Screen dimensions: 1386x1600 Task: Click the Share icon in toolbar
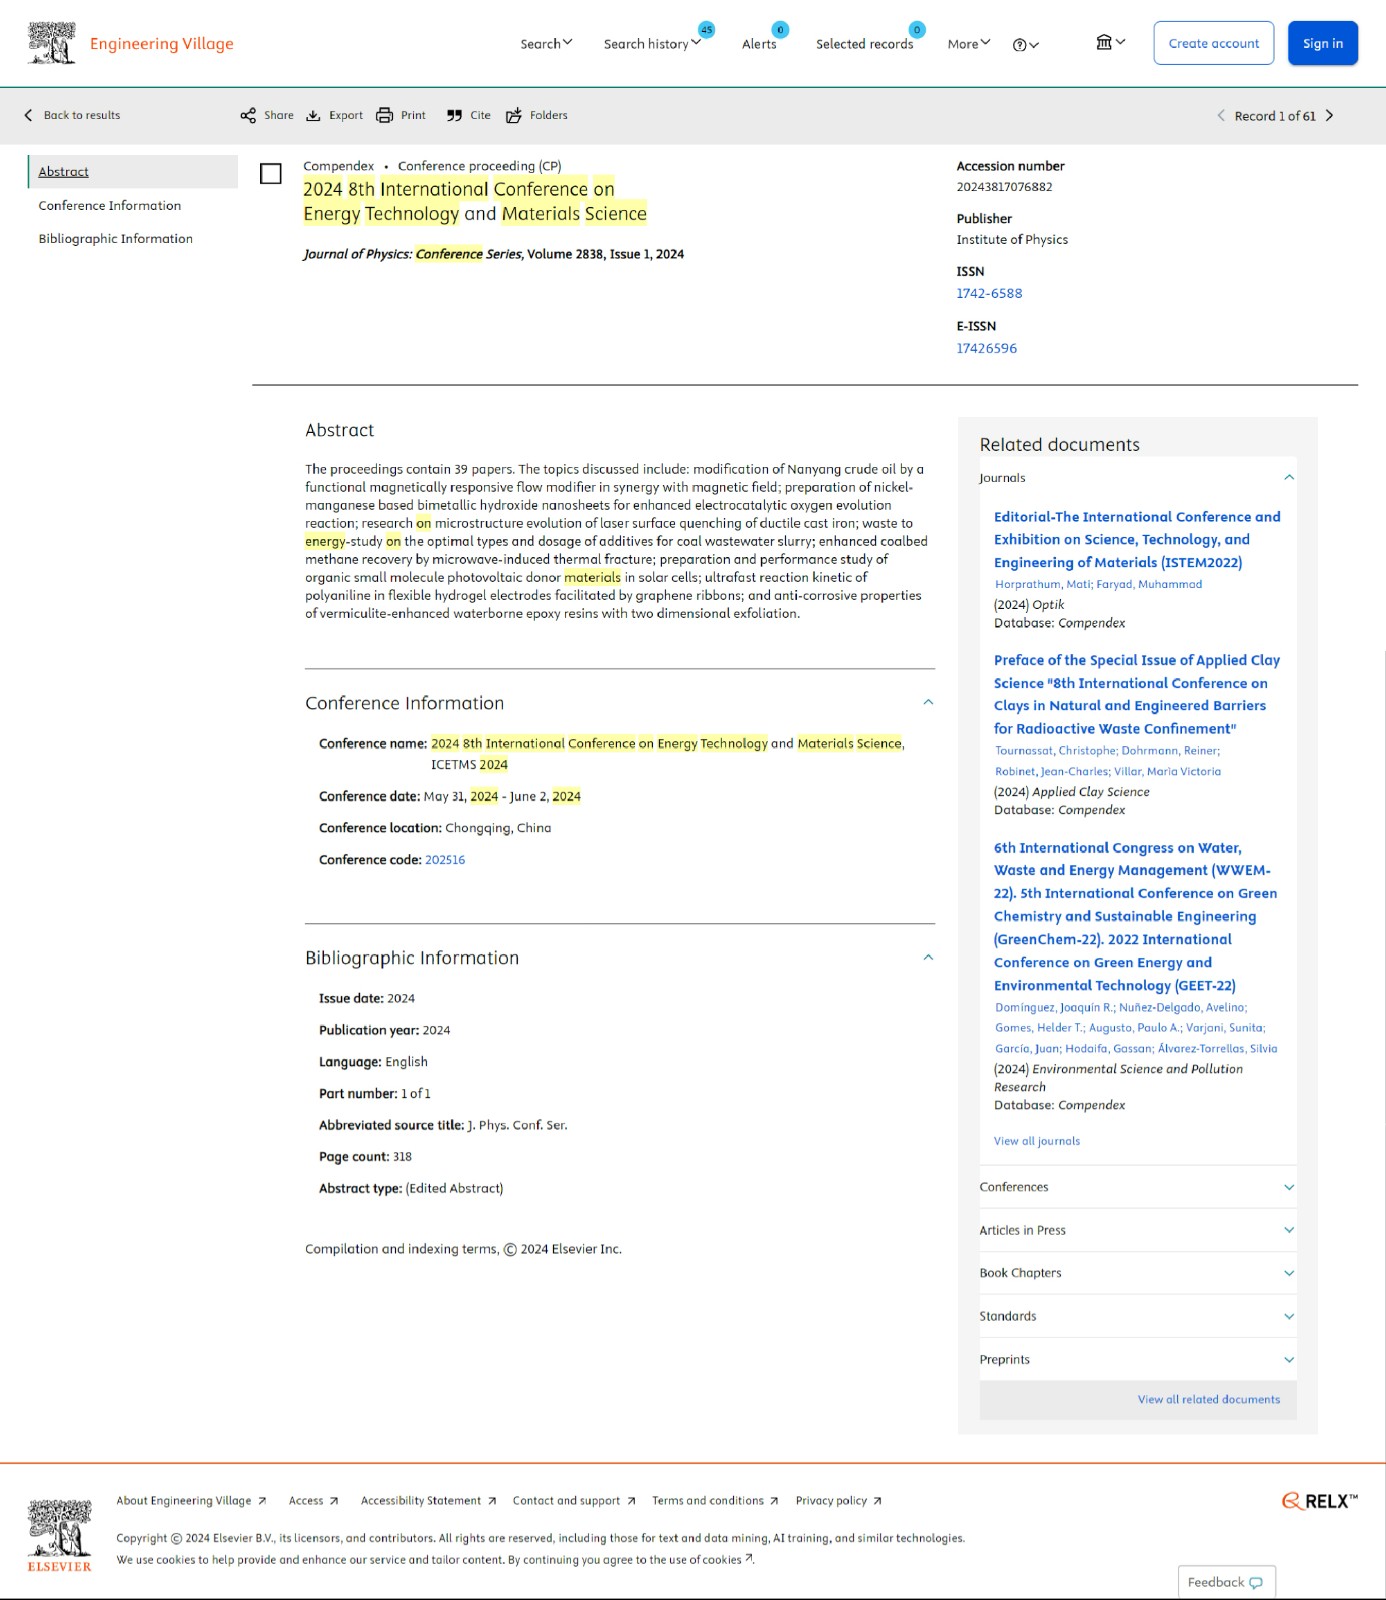pyautogui.click(x=248, y=115)
